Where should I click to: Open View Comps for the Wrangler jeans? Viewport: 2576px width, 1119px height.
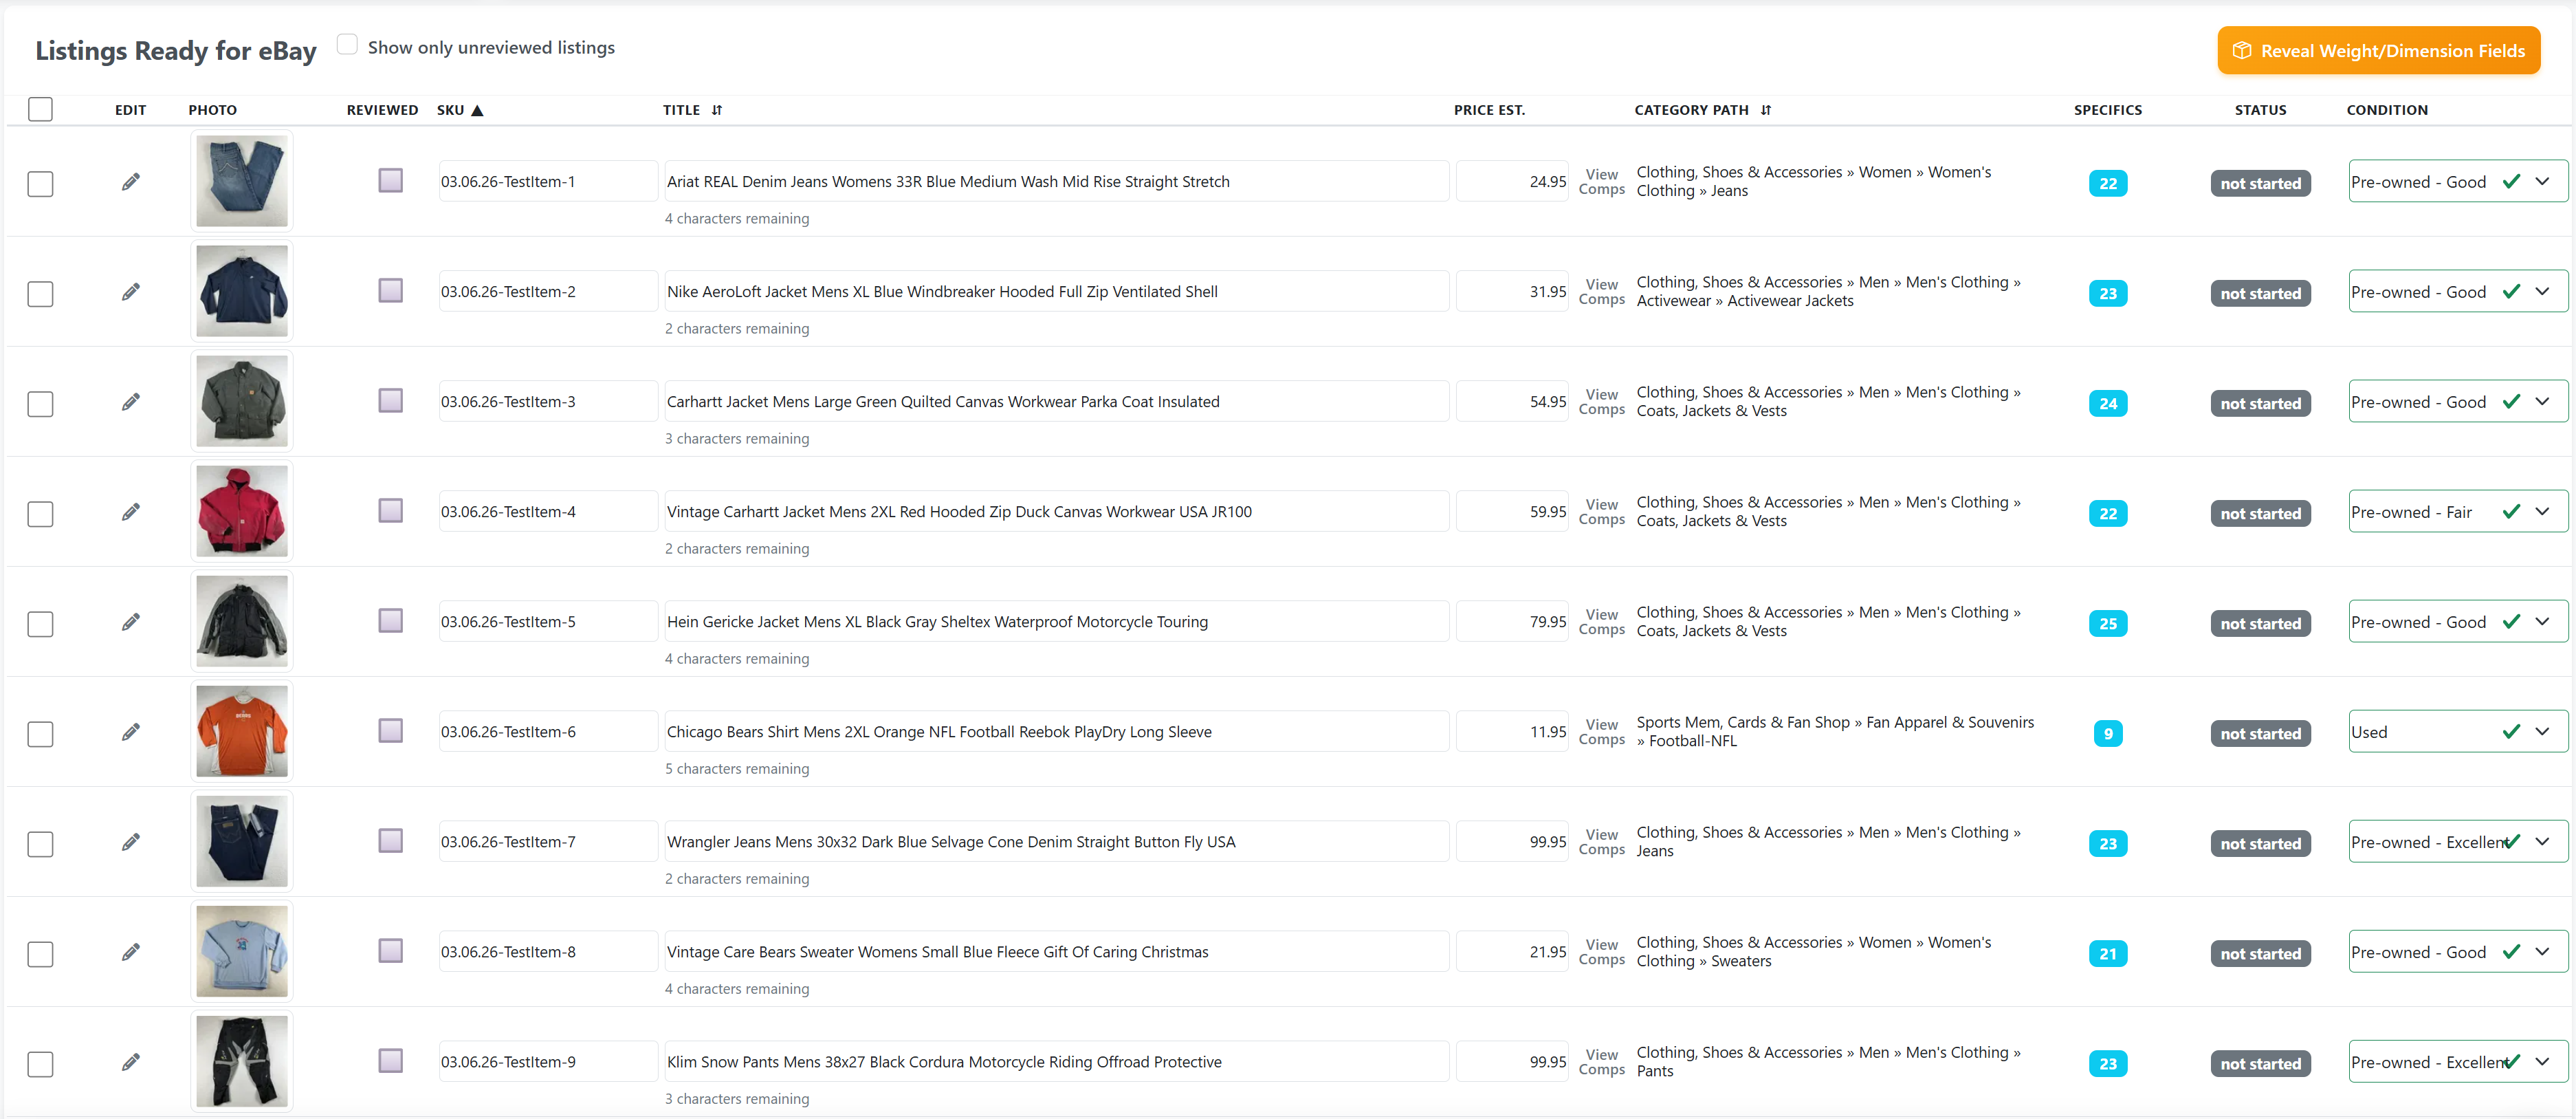point(1601,841)
